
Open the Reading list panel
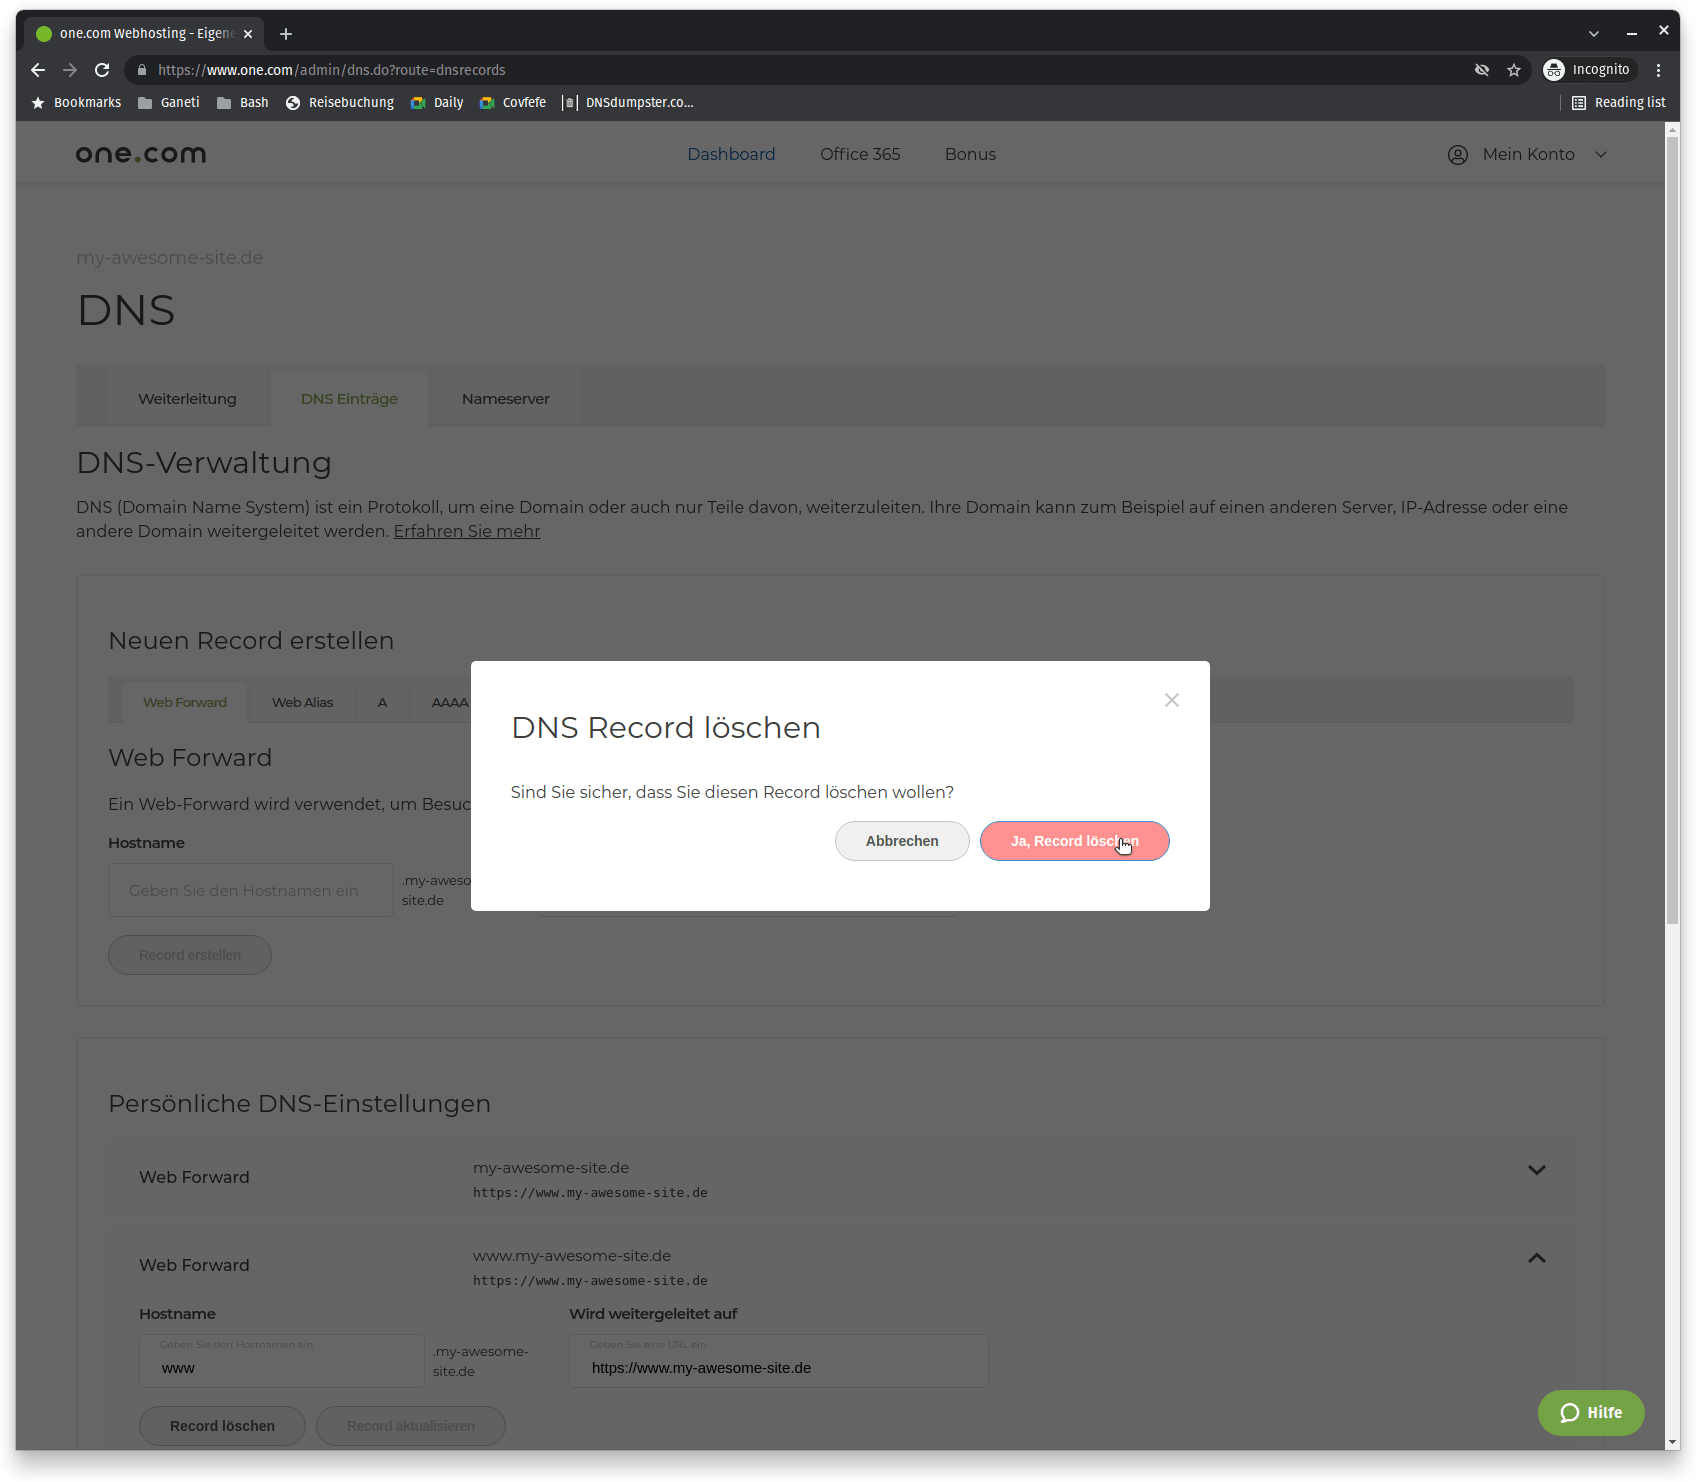point(1619,103)
